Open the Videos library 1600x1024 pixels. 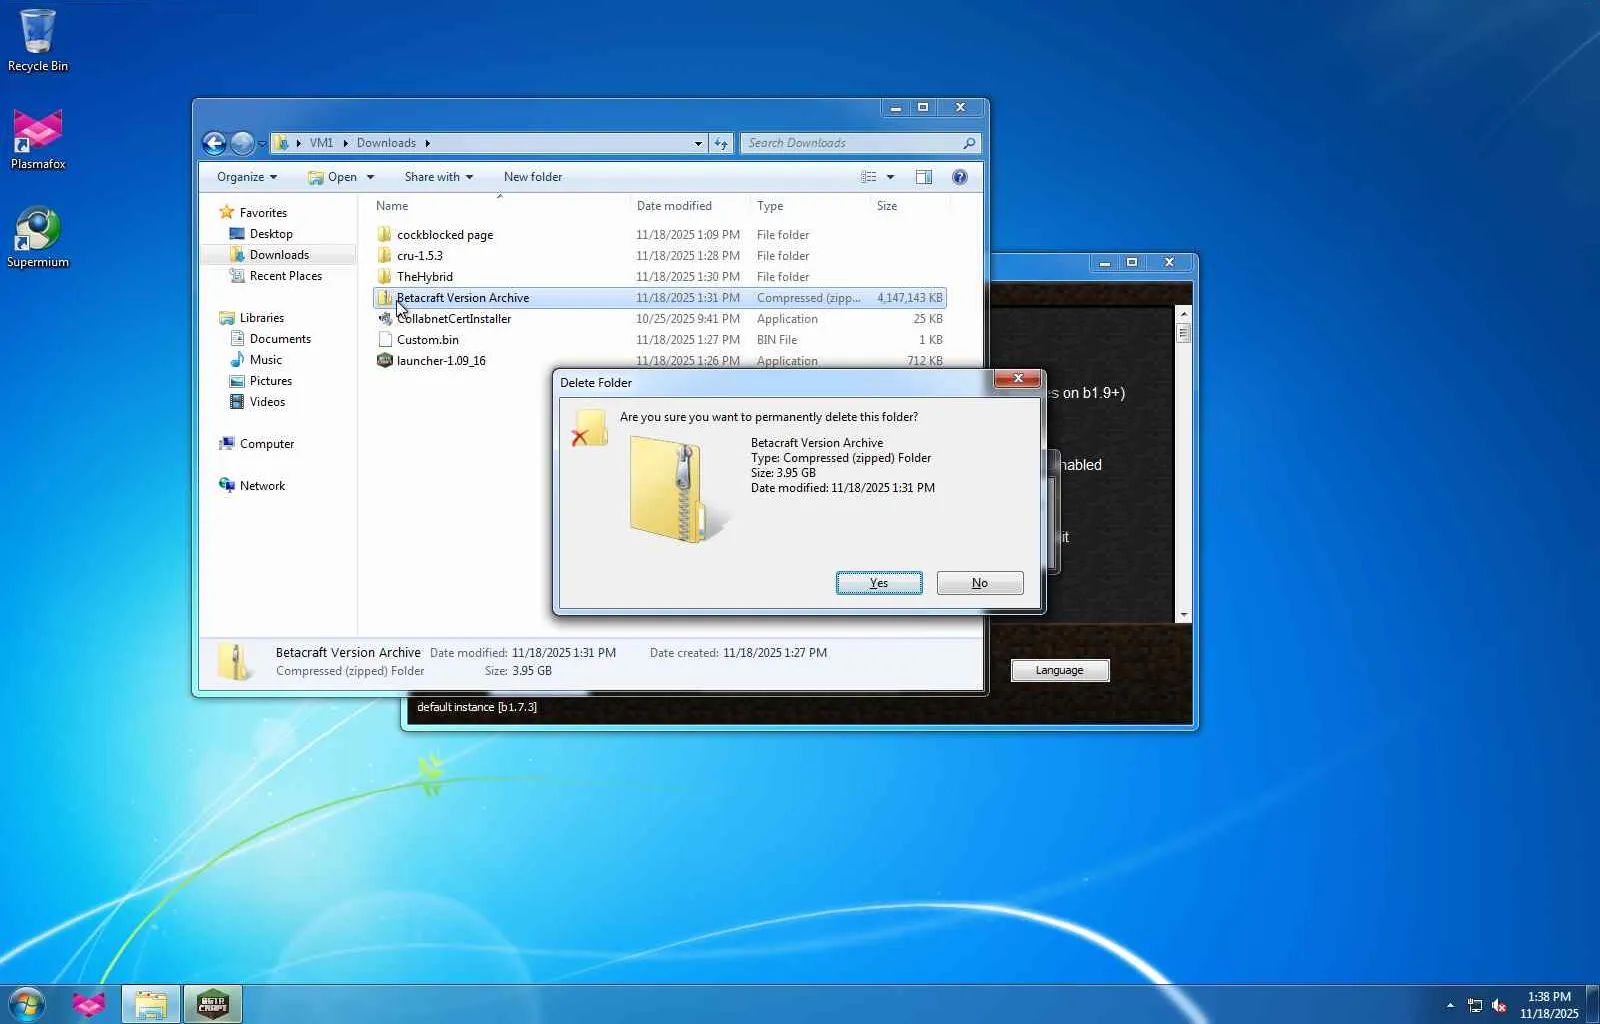[x=267, y=402]
